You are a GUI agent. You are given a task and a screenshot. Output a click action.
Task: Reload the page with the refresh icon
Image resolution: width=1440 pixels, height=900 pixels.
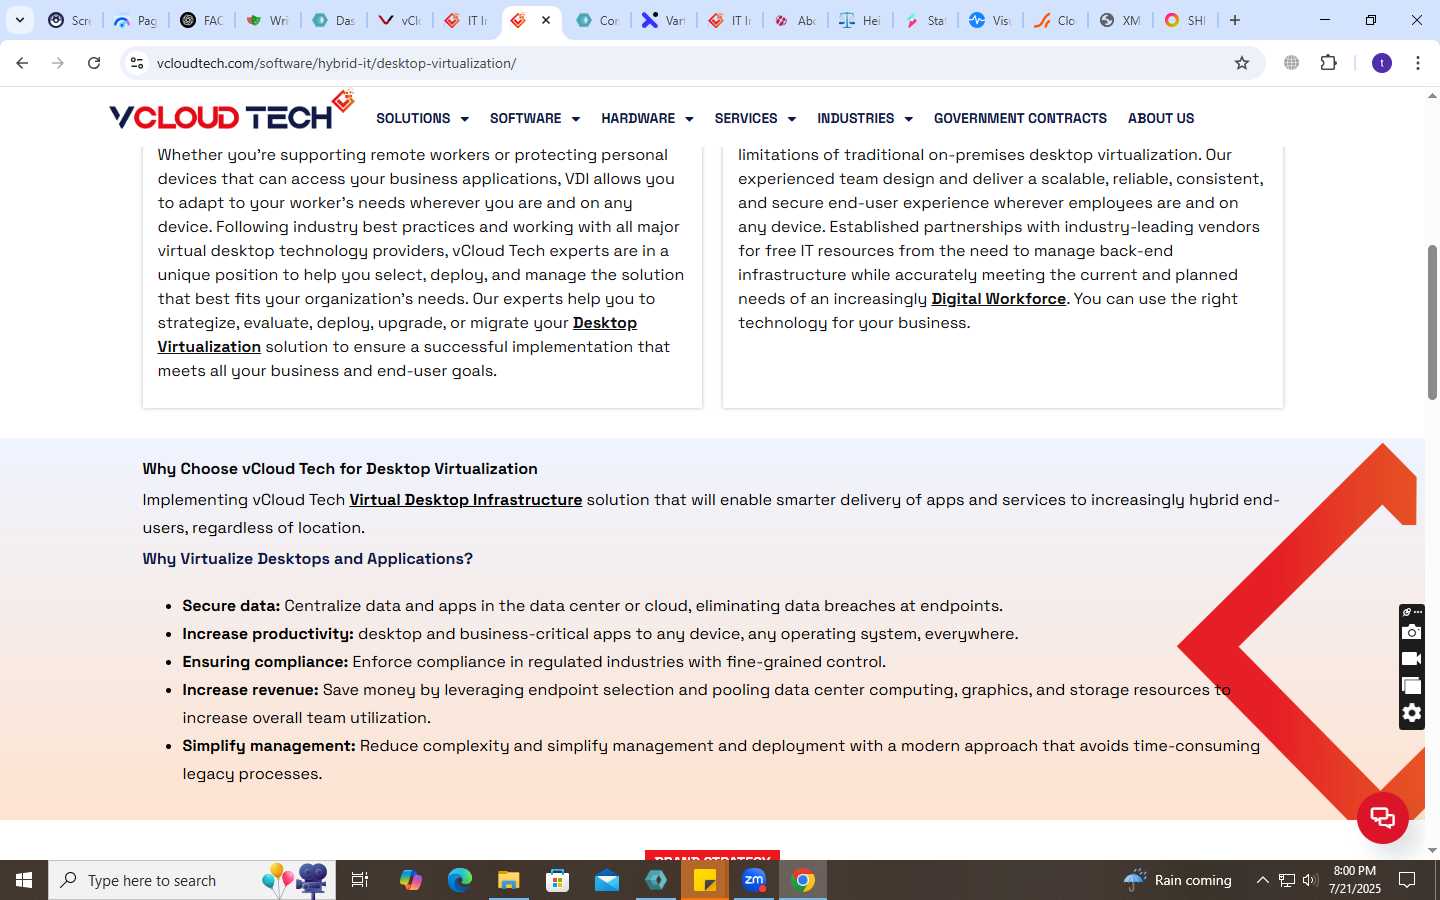[94, 63]
